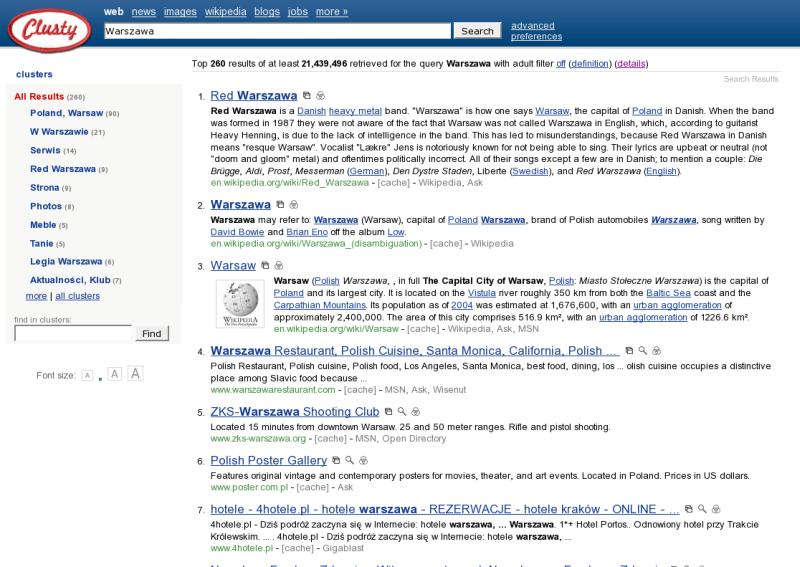Show Warszawa Restaurant result in clusters icon
The width and height of the screenshot is (800, 567).
[657, 351]
